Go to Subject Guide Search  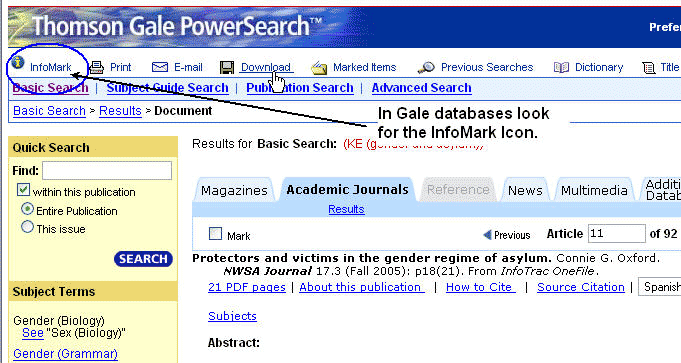[x=168, y=88]
